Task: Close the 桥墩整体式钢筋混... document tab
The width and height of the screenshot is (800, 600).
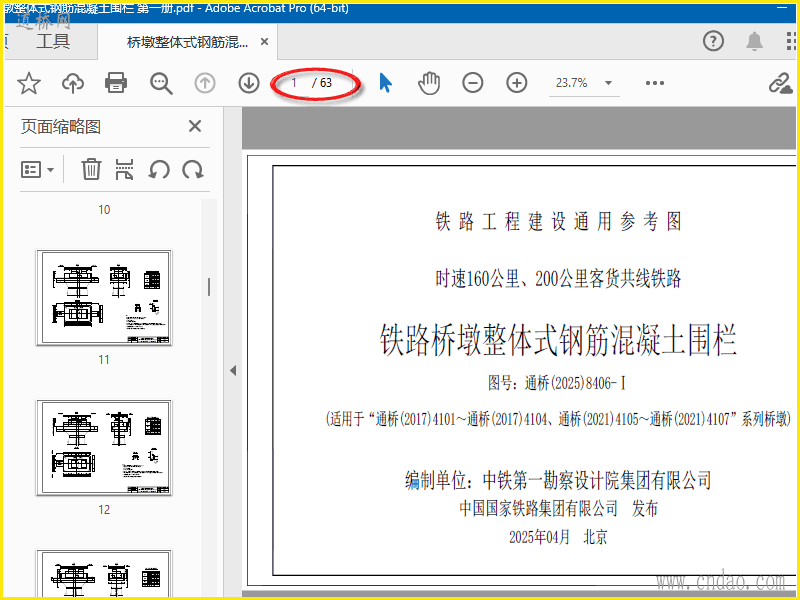Action: tap(264, 42)
